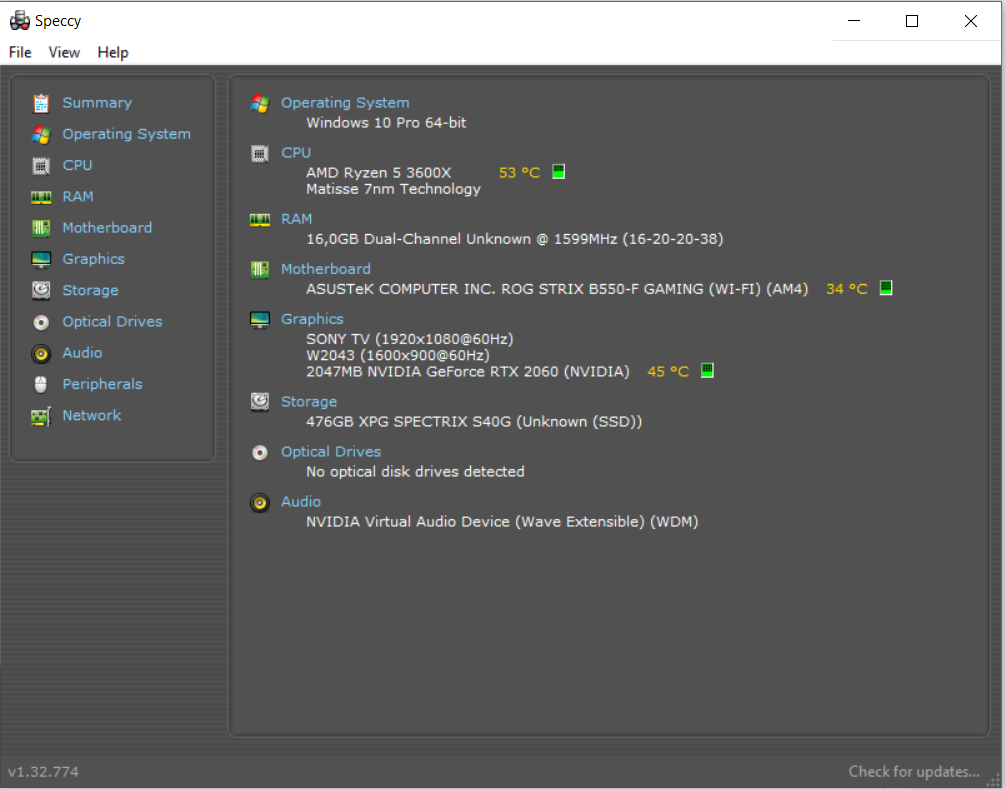The image size is (1006, 789).
Task: Click the CPU heading link in summary
Action: point(296,153)
